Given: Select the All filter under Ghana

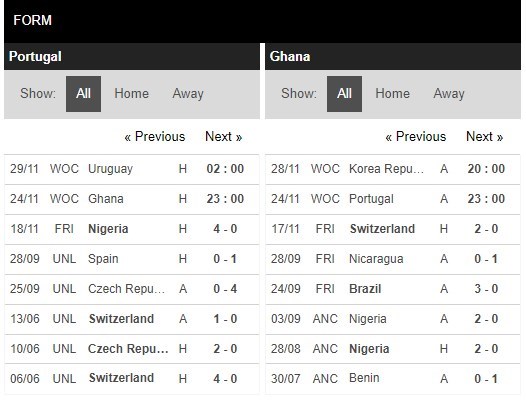Looking at the screenshot, I should (x=344, y=94).
